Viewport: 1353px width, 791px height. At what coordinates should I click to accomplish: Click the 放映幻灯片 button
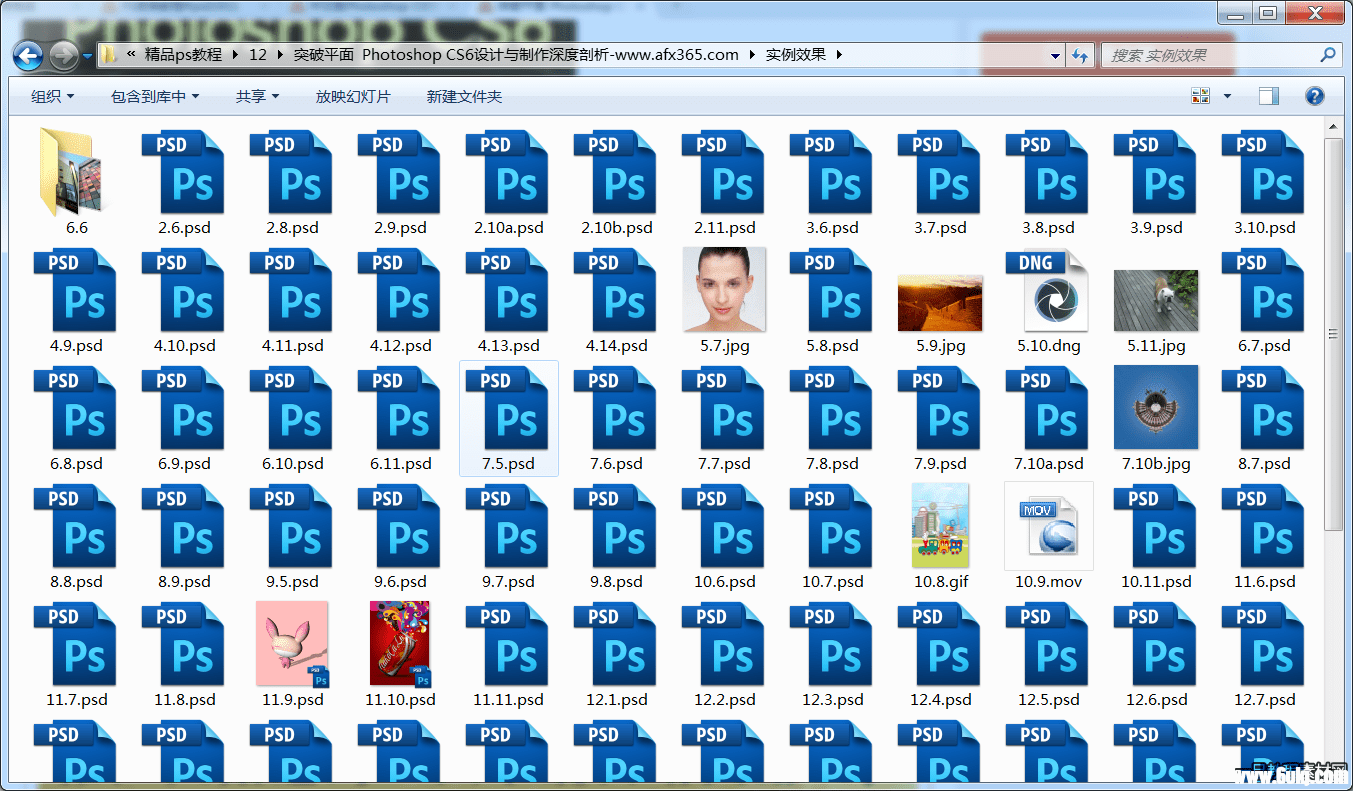pos(353,96)
